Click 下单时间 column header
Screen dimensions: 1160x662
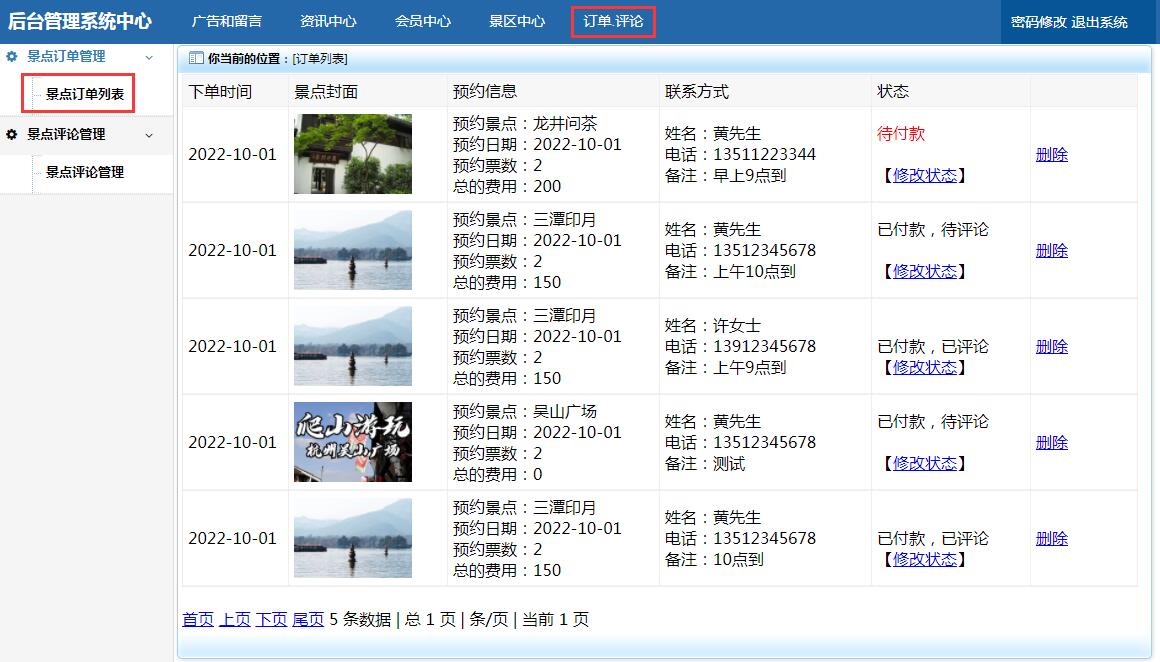click(220, 92)
